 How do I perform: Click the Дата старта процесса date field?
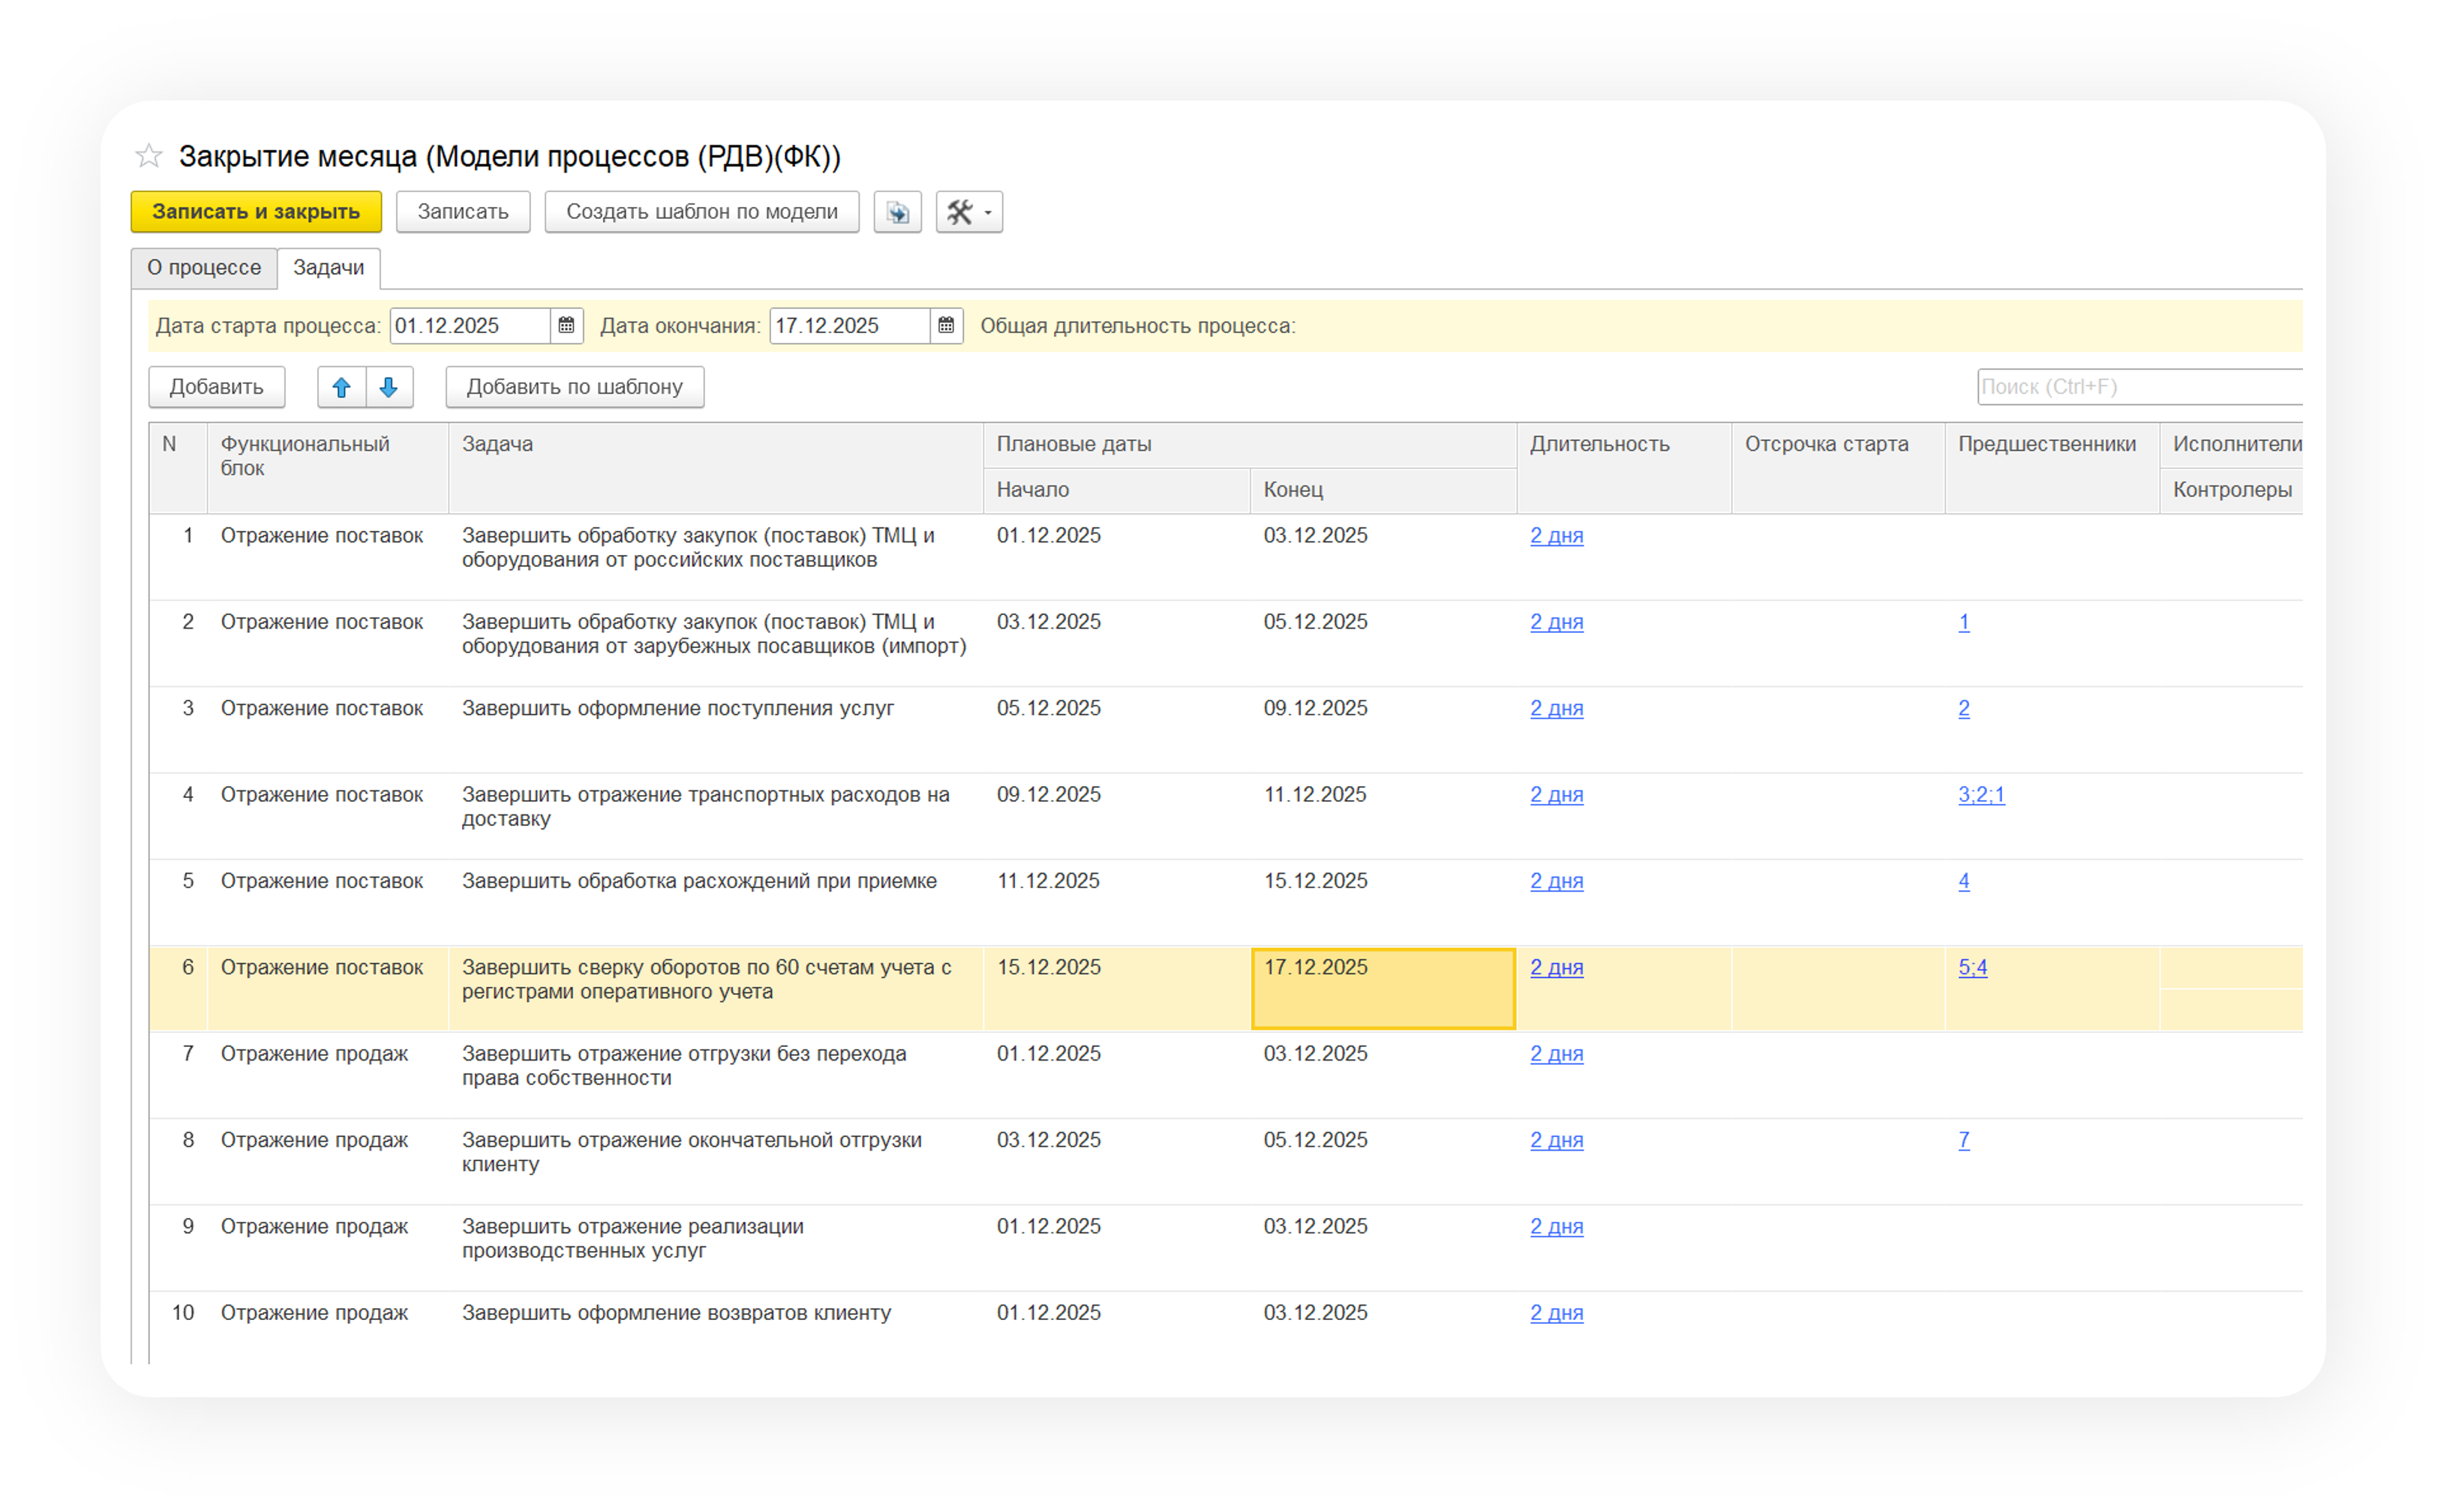pos(469,326)
